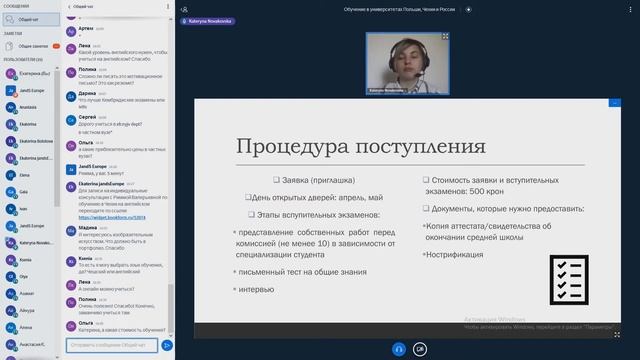The width and height of the screenshot is (640, 360).
Task: Open the bookform link in chat
Action: tap(112, 218)
